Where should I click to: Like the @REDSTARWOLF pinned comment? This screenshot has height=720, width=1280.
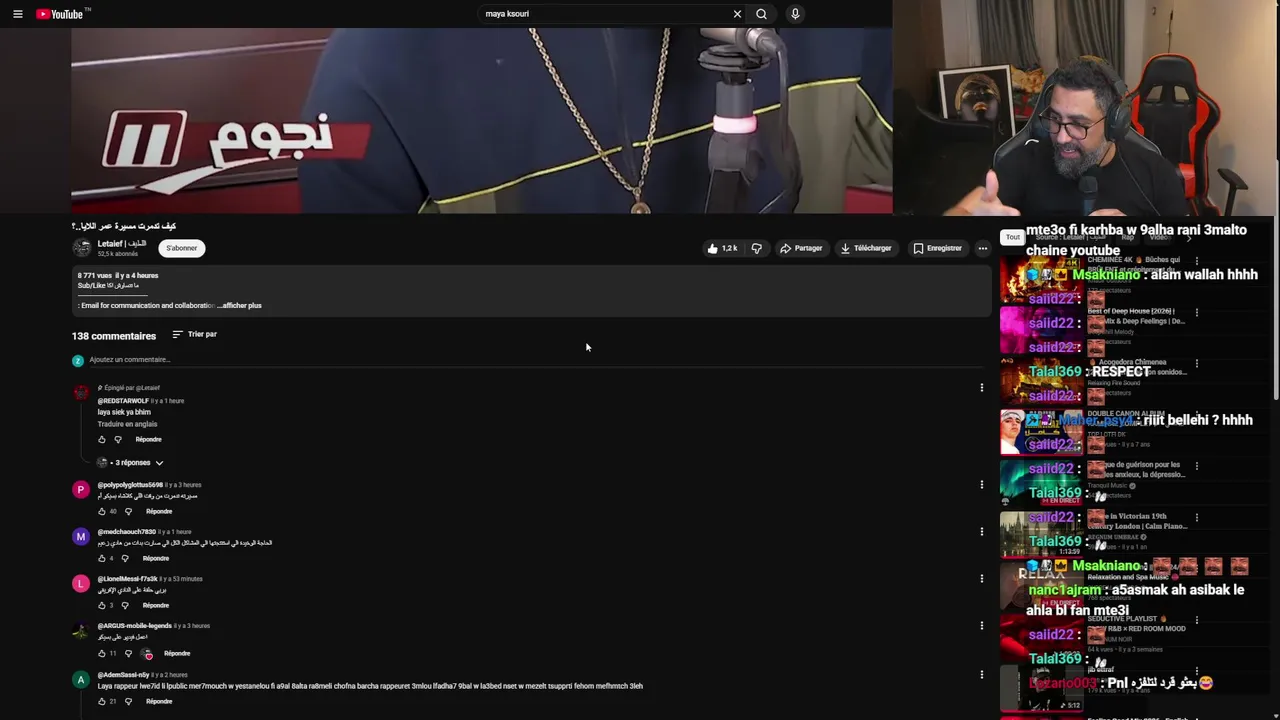coord(101,440)
